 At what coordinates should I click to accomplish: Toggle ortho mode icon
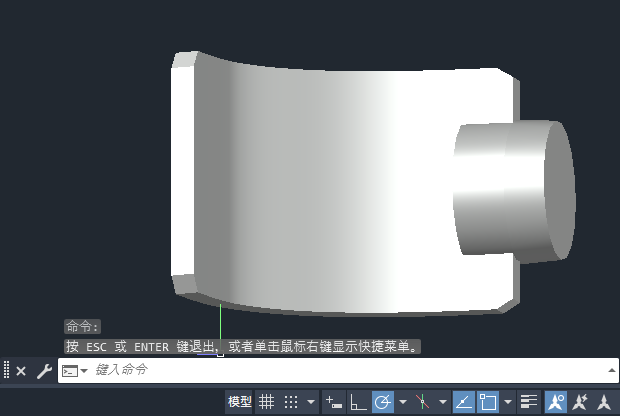point(359,402)
